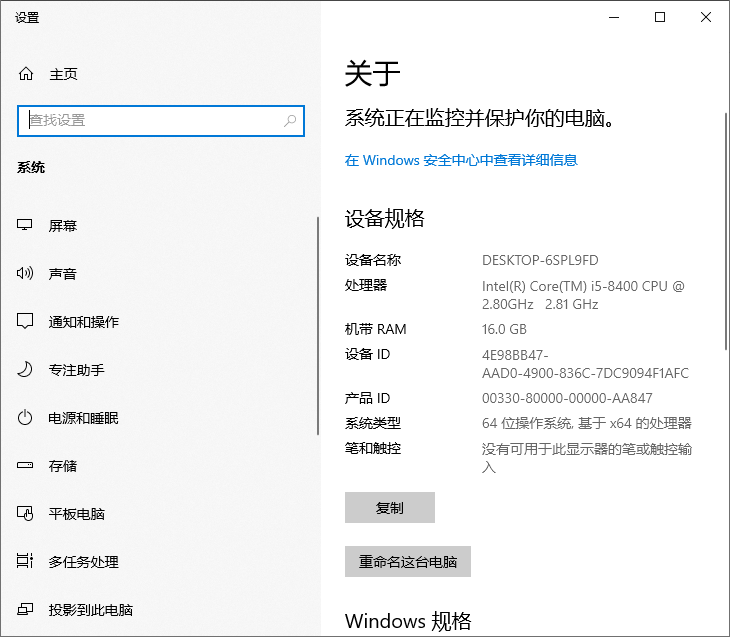The image size is (730, 637).
Task: Click the 设备名称 label
Action: click(372, 260)
